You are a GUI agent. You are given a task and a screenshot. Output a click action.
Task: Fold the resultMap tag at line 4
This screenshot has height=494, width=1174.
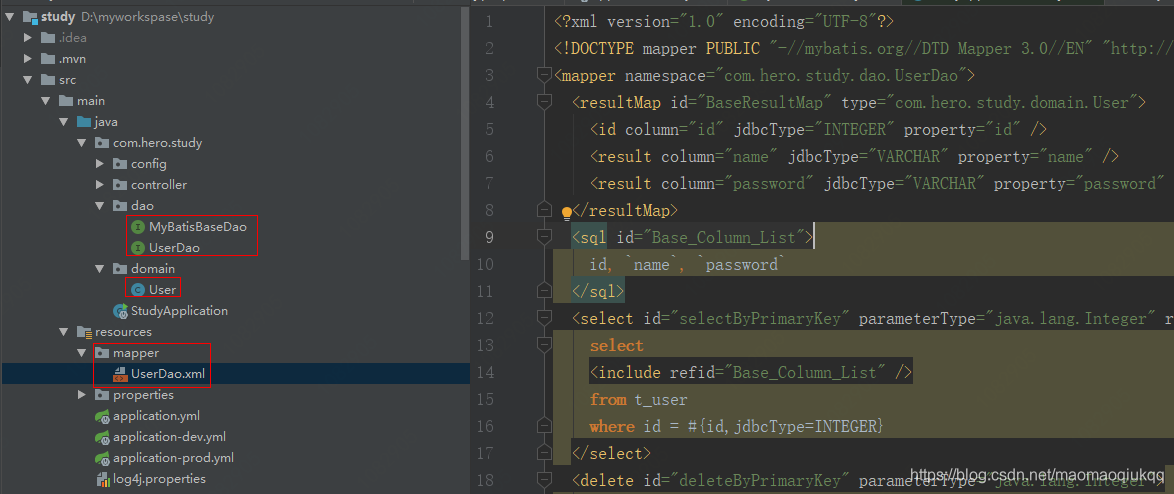pos(544,102)
